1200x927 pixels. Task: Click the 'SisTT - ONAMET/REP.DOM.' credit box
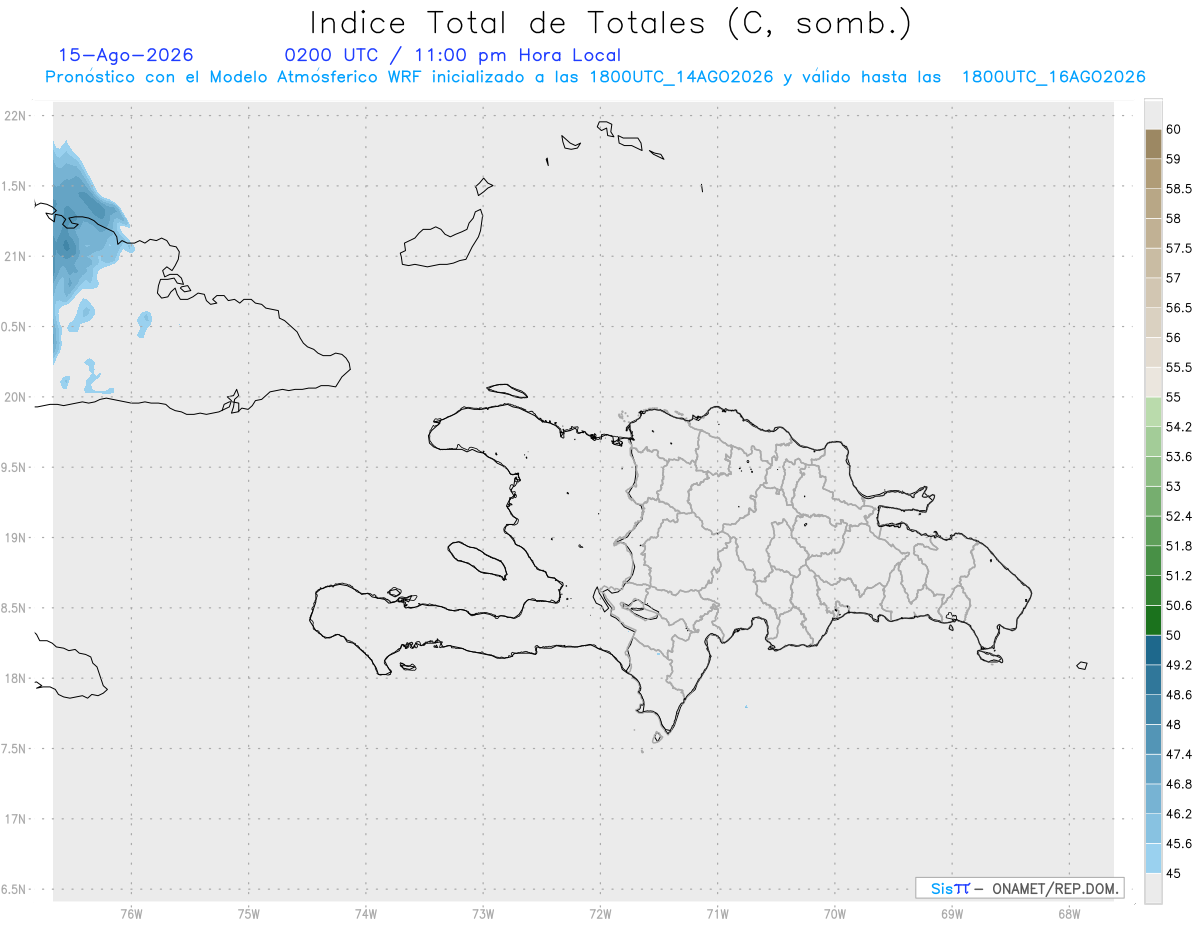pos(1019,888)
